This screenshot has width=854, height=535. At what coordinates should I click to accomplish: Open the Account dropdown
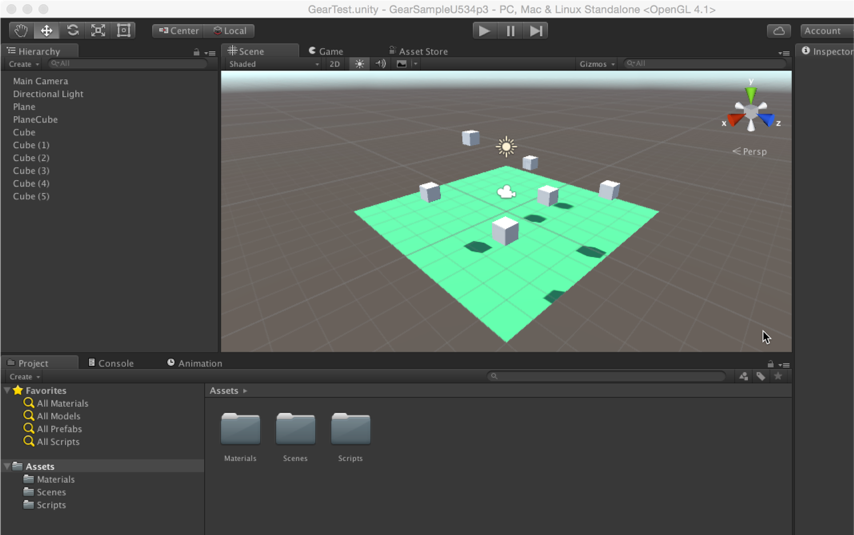(x=825, y=31)
